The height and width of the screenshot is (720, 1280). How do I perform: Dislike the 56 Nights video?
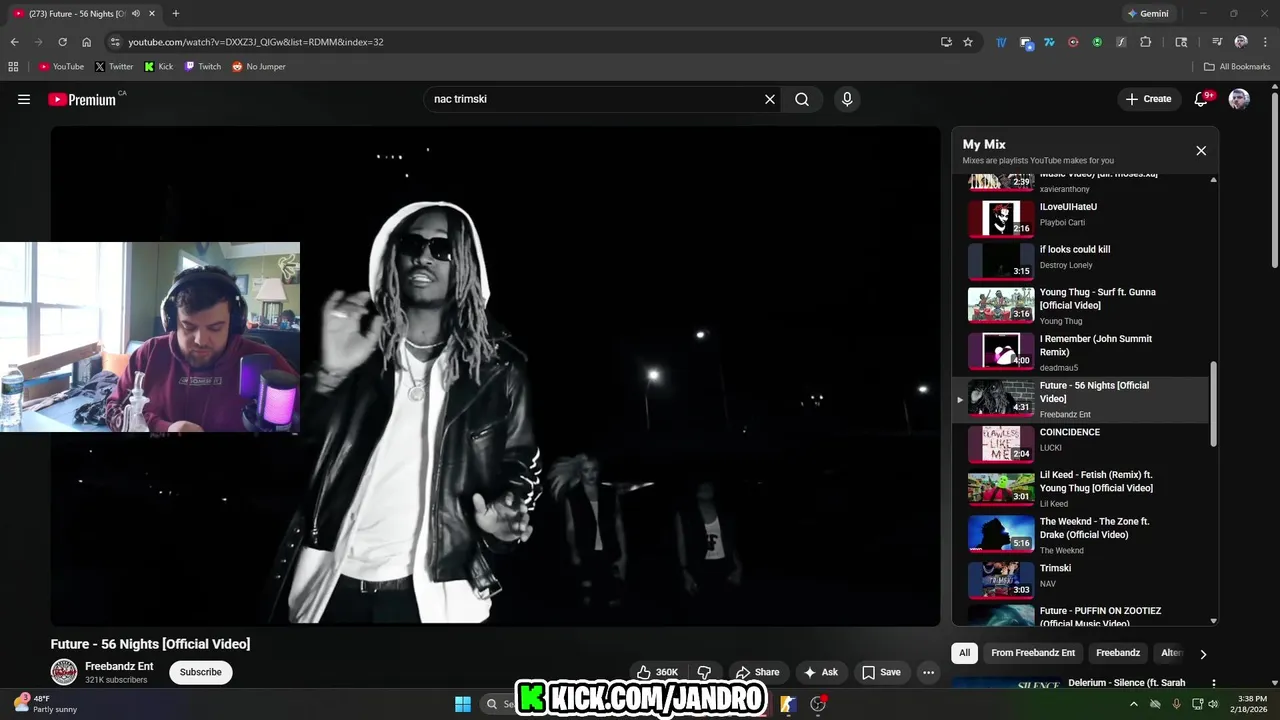pos(704,672)
